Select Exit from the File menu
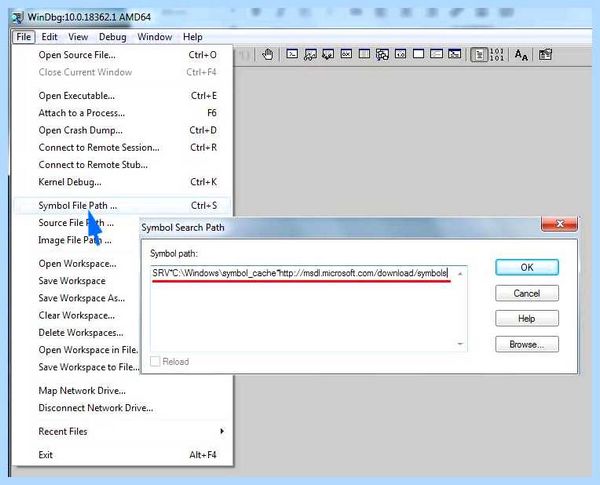The width and height of the screenshot is (600, 485). pyautogui.click(x=122, y=455)
